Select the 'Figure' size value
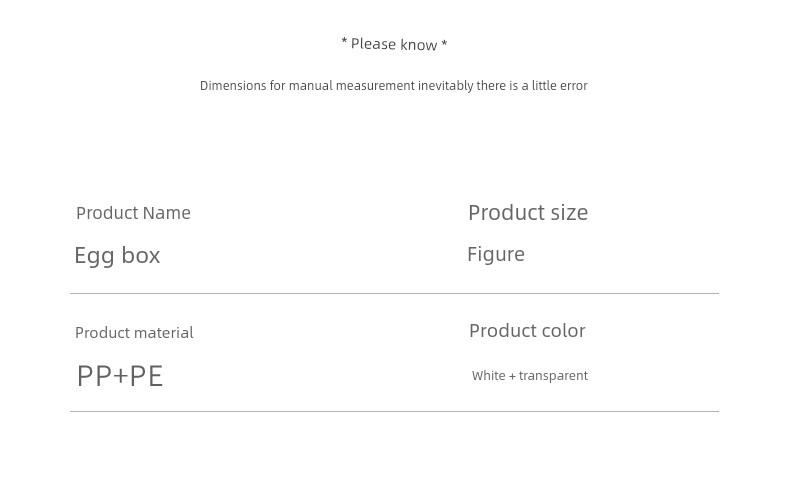This screenshot has height=493, width=790. point(496,254)
